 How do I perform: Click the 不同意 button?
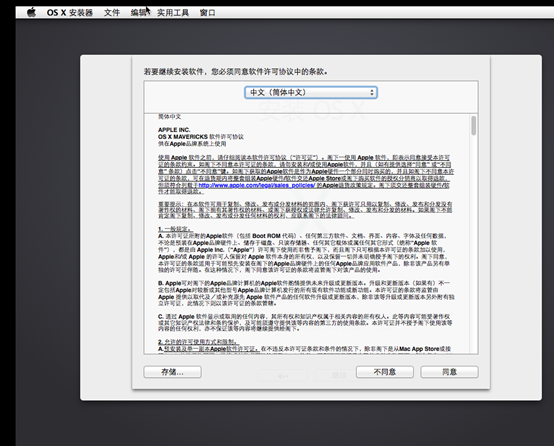(x=385, y=372)
